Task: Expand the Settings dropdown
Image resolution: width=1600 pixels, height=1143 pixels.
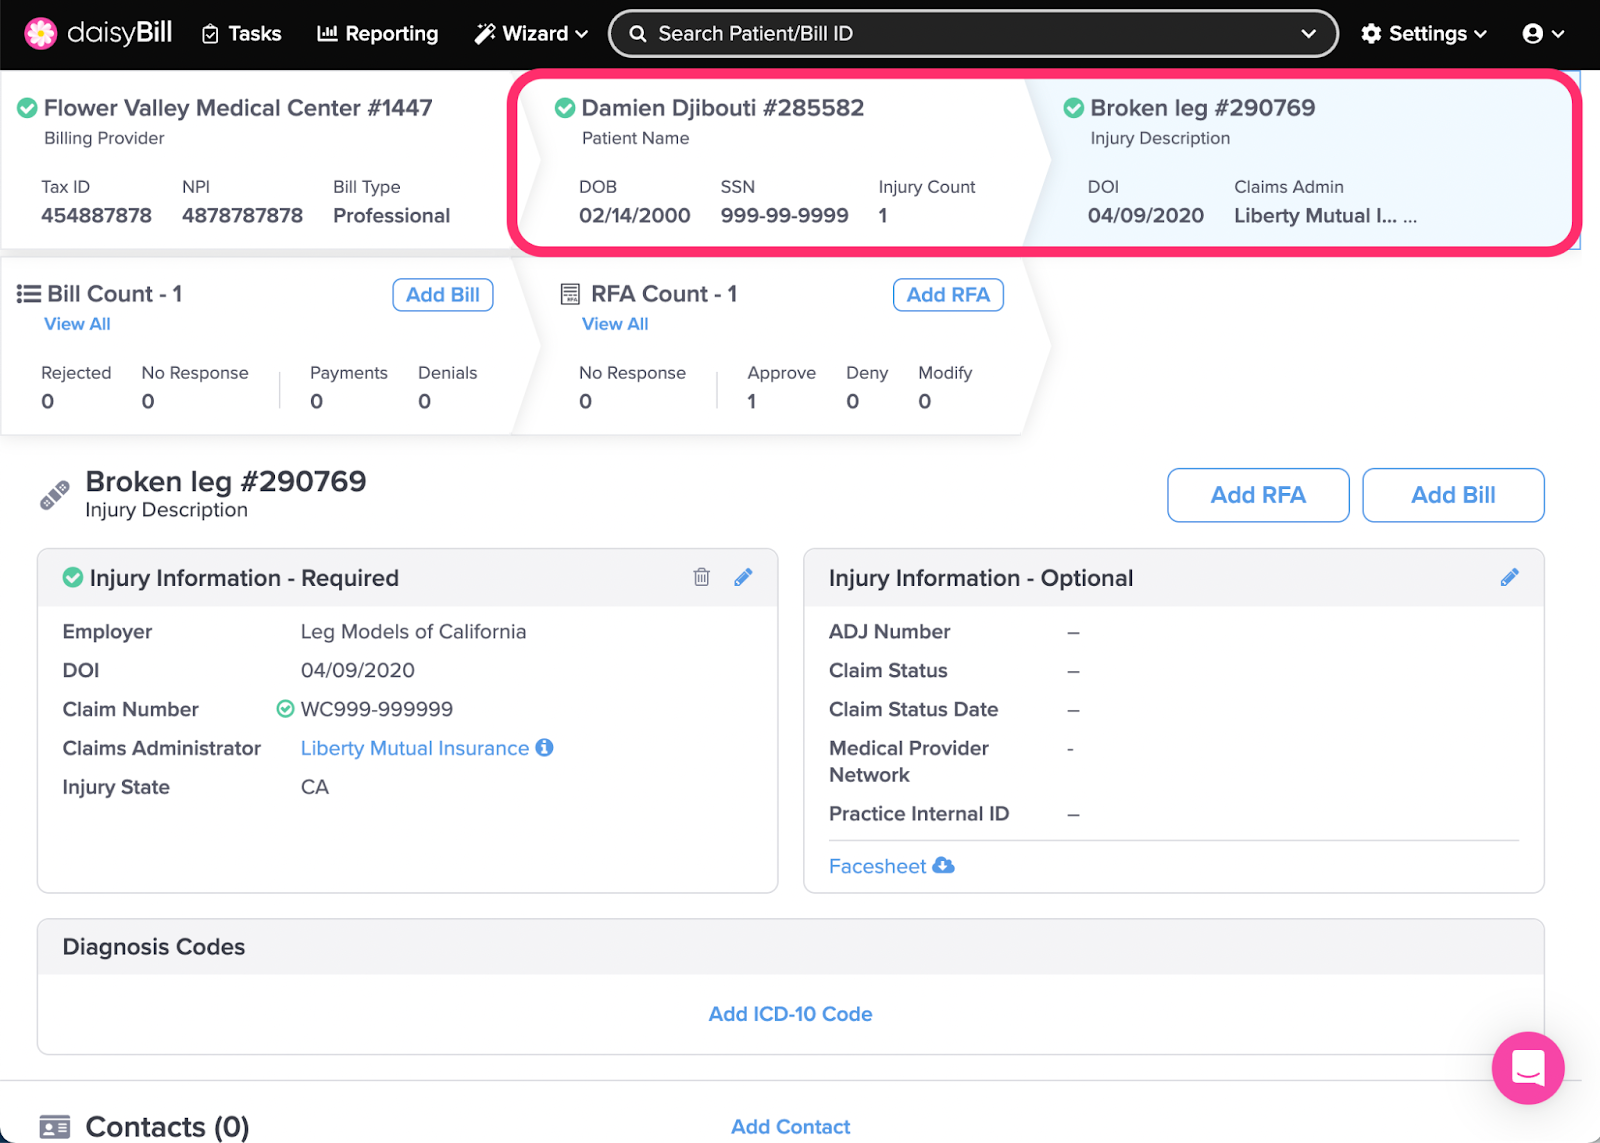Action: tap(1424, 34)
